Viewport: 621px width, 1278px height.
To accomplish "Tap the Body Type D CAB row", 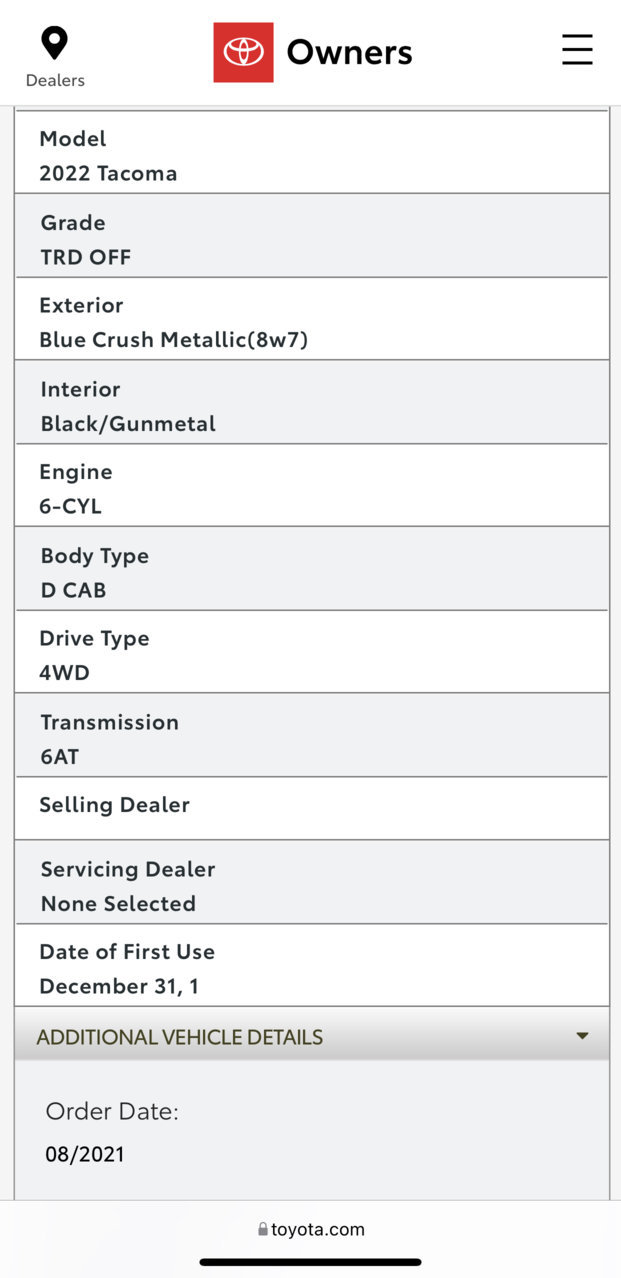I will (312, 569).
